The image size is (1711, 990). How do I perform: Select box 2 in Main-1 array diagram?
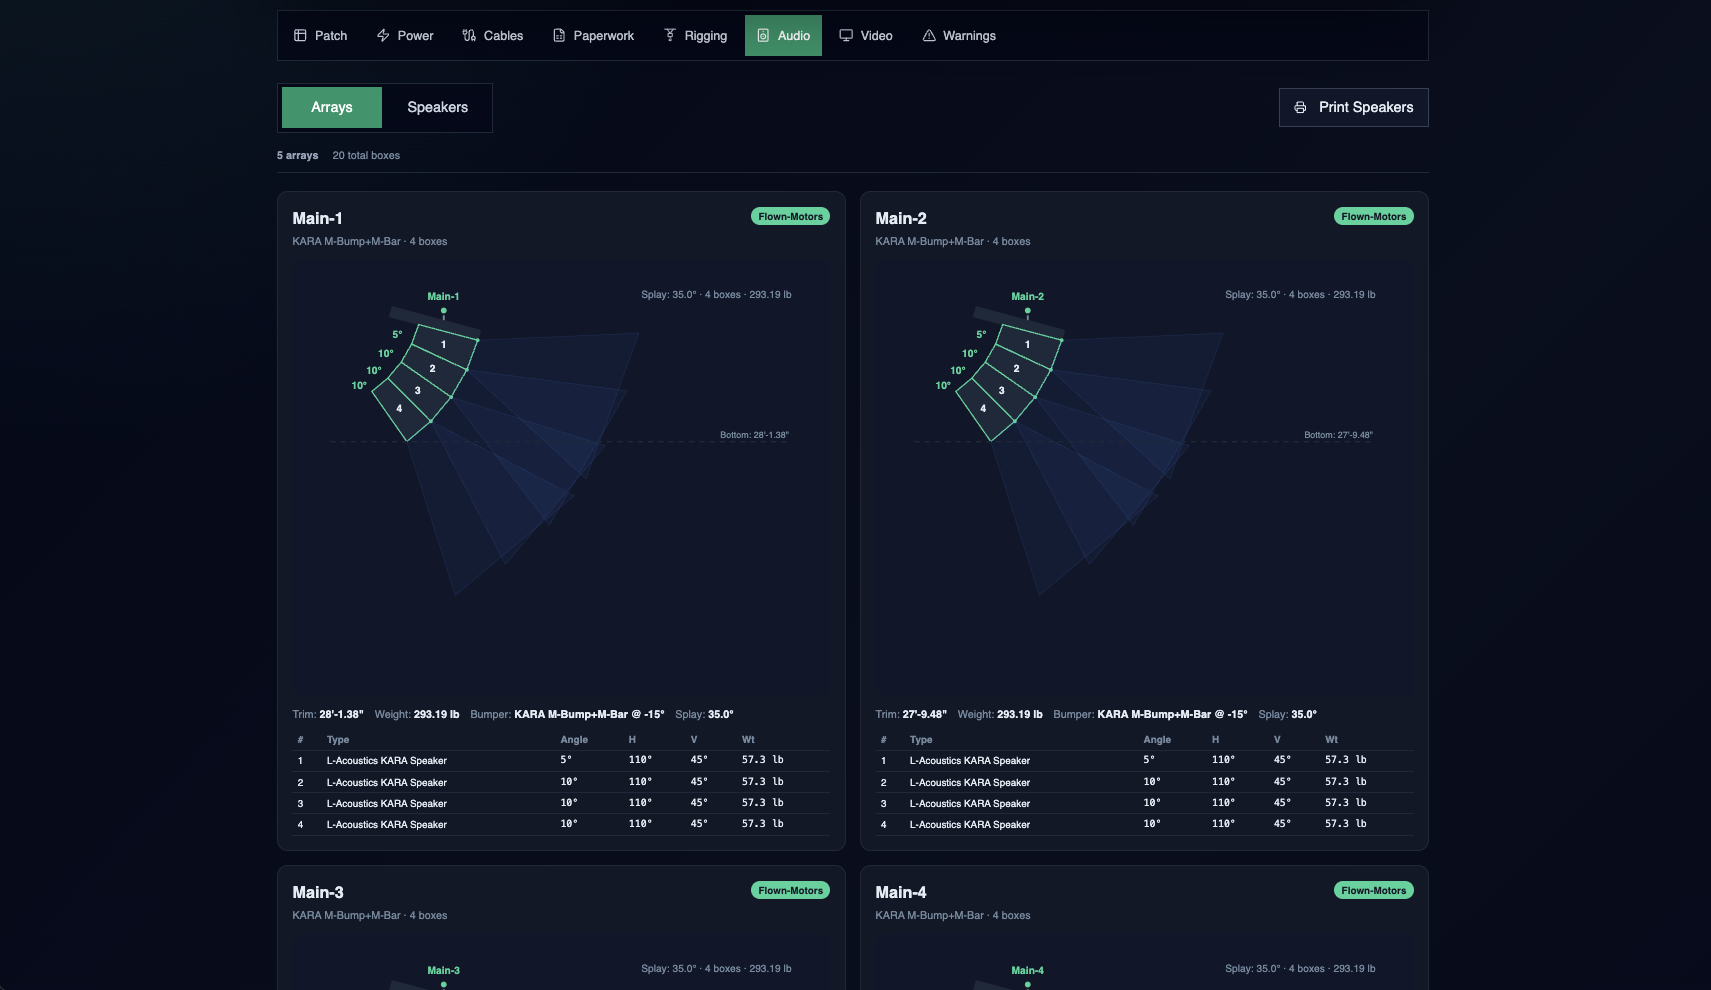pos(433,369)
